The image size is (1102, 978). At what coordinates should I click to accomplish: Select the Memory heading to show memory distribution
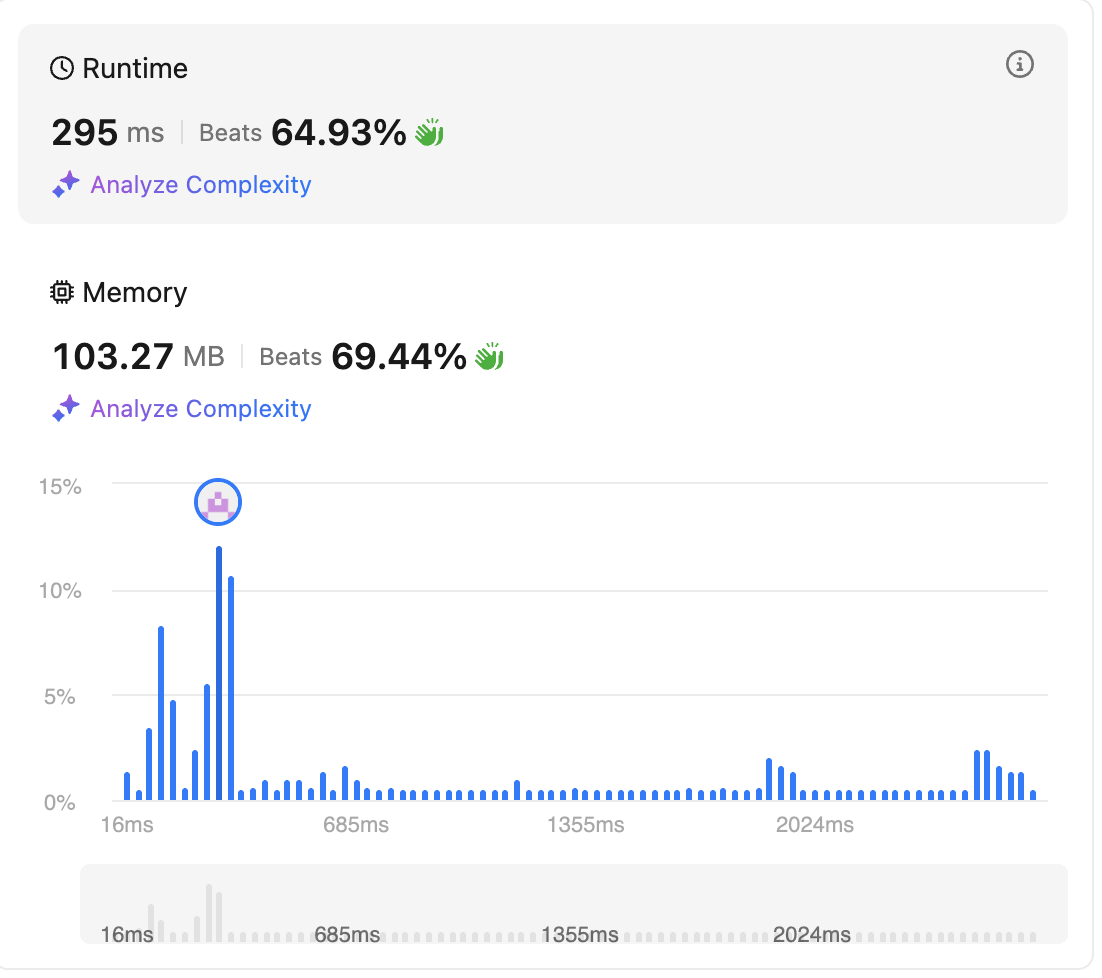pyautogui.click(x=134, y=292)
